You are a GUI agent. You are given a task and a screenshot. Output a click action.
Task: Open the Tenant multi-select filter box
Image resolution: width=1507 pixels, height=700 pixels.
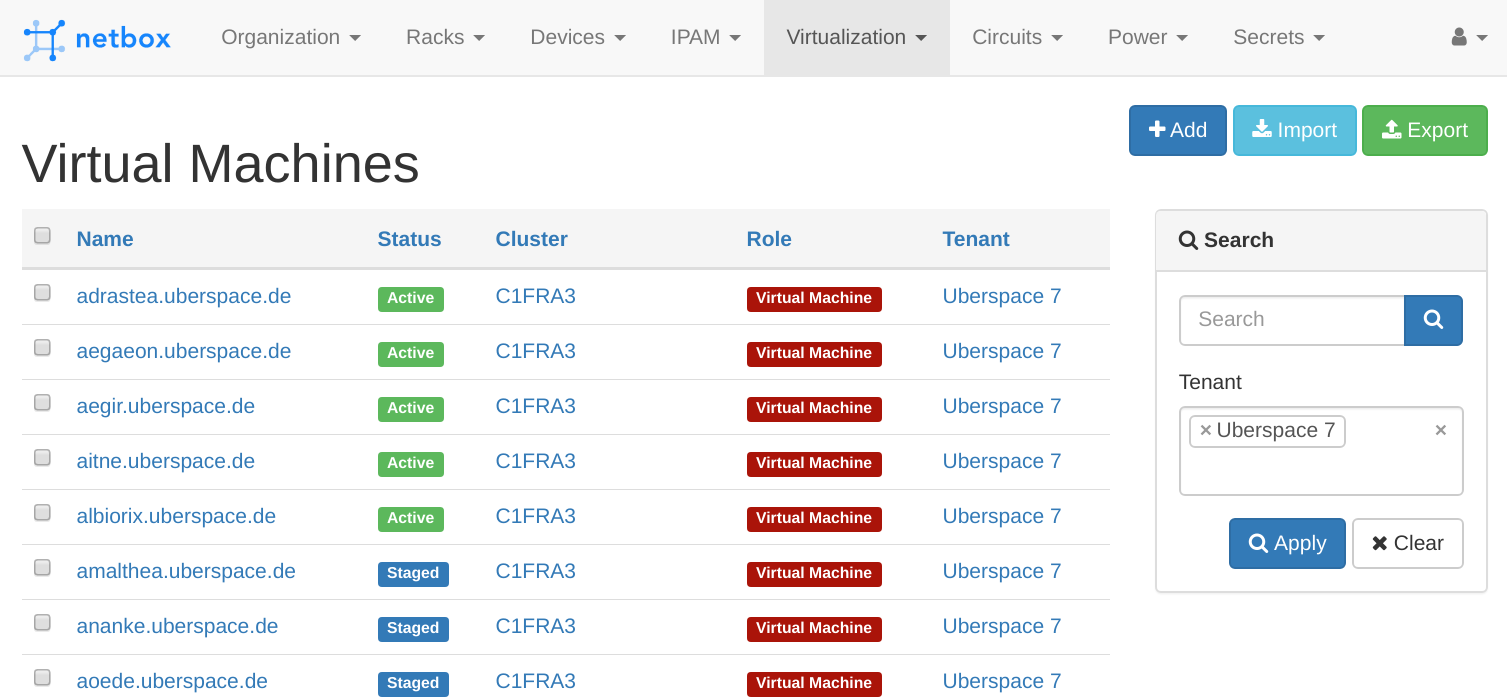(1321, 451)
